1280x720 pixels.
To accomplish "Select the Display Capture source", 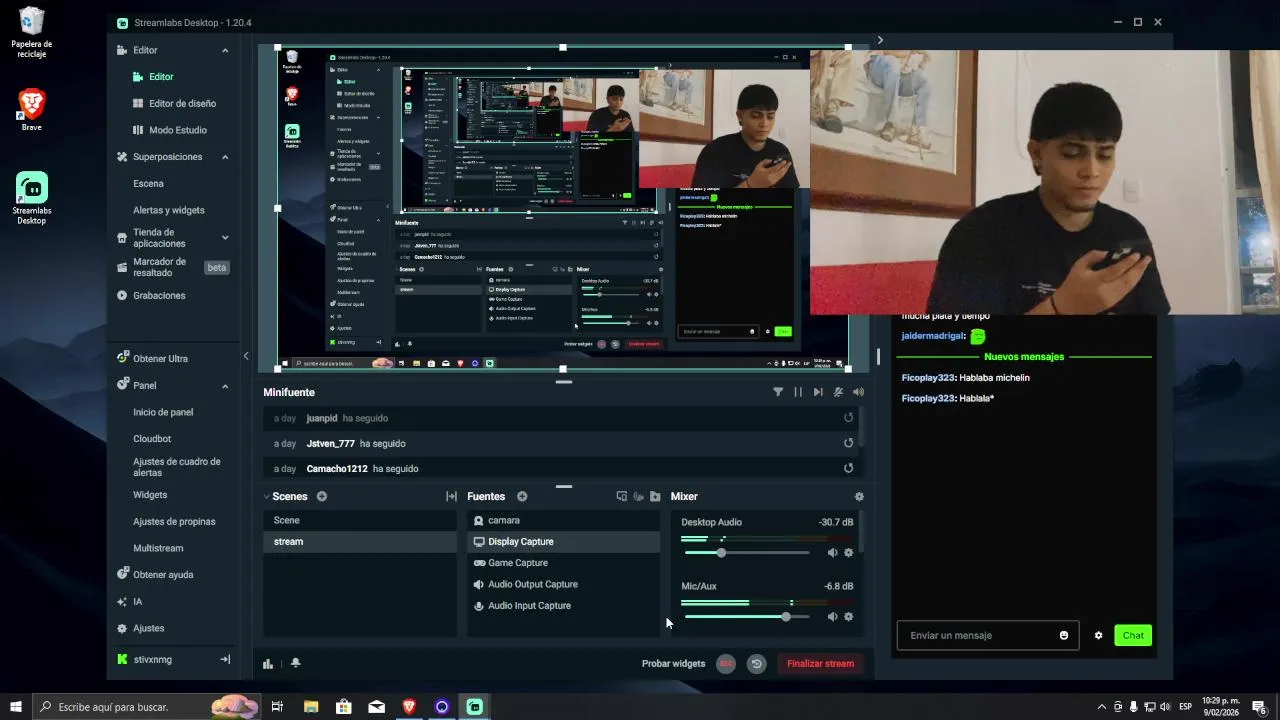I will coord(563,542).
